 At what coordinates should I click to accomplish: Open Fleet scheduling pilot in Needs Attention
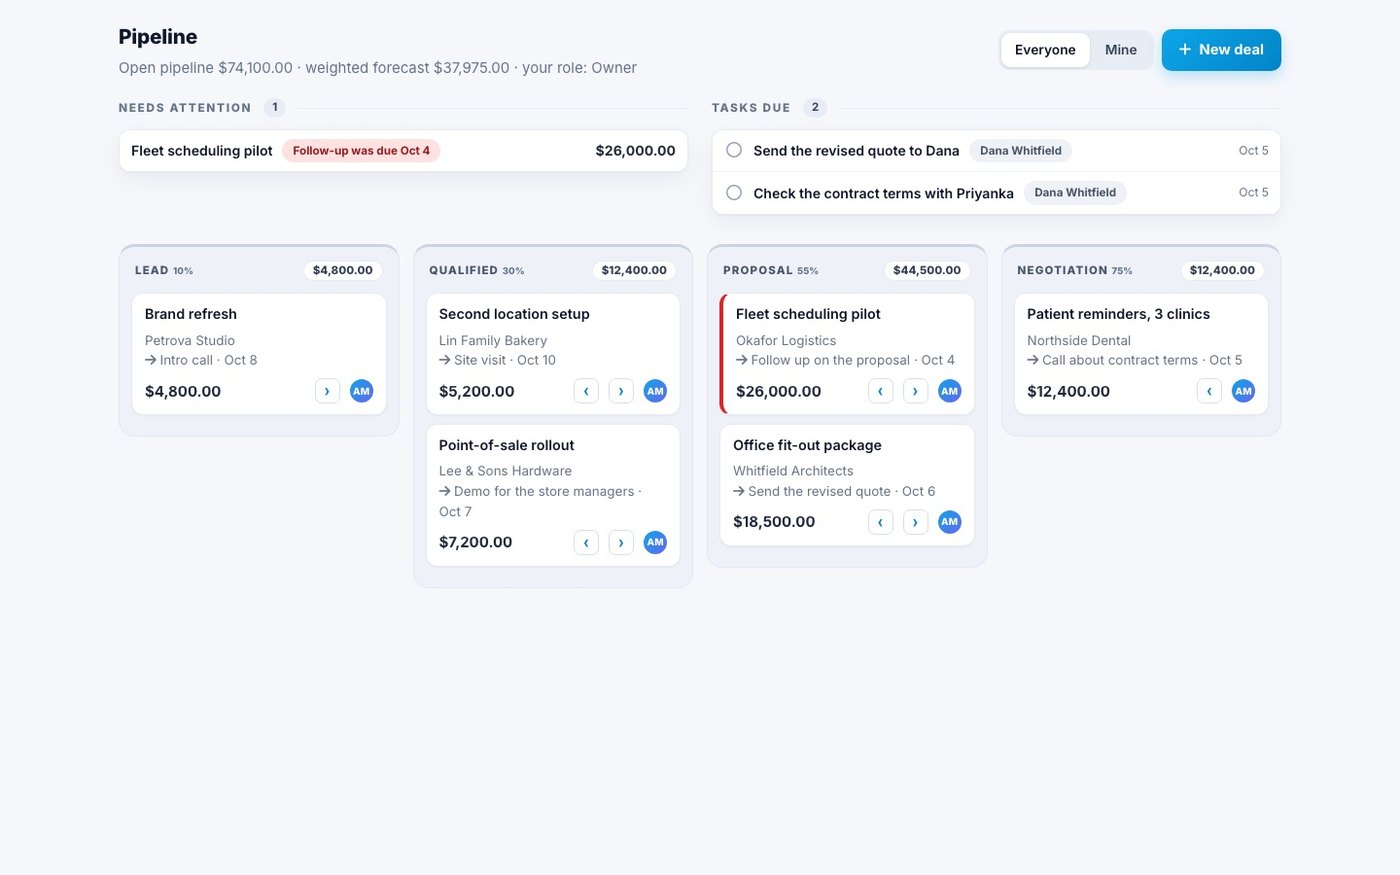pyautogui.click(x=403, y=151)
